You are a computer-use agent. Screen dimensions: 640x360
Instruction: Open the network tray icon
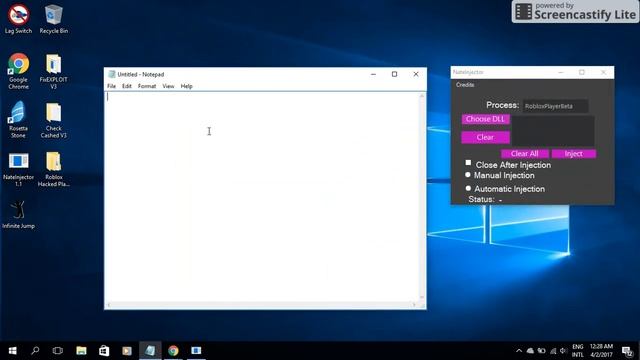coord(553,351)
